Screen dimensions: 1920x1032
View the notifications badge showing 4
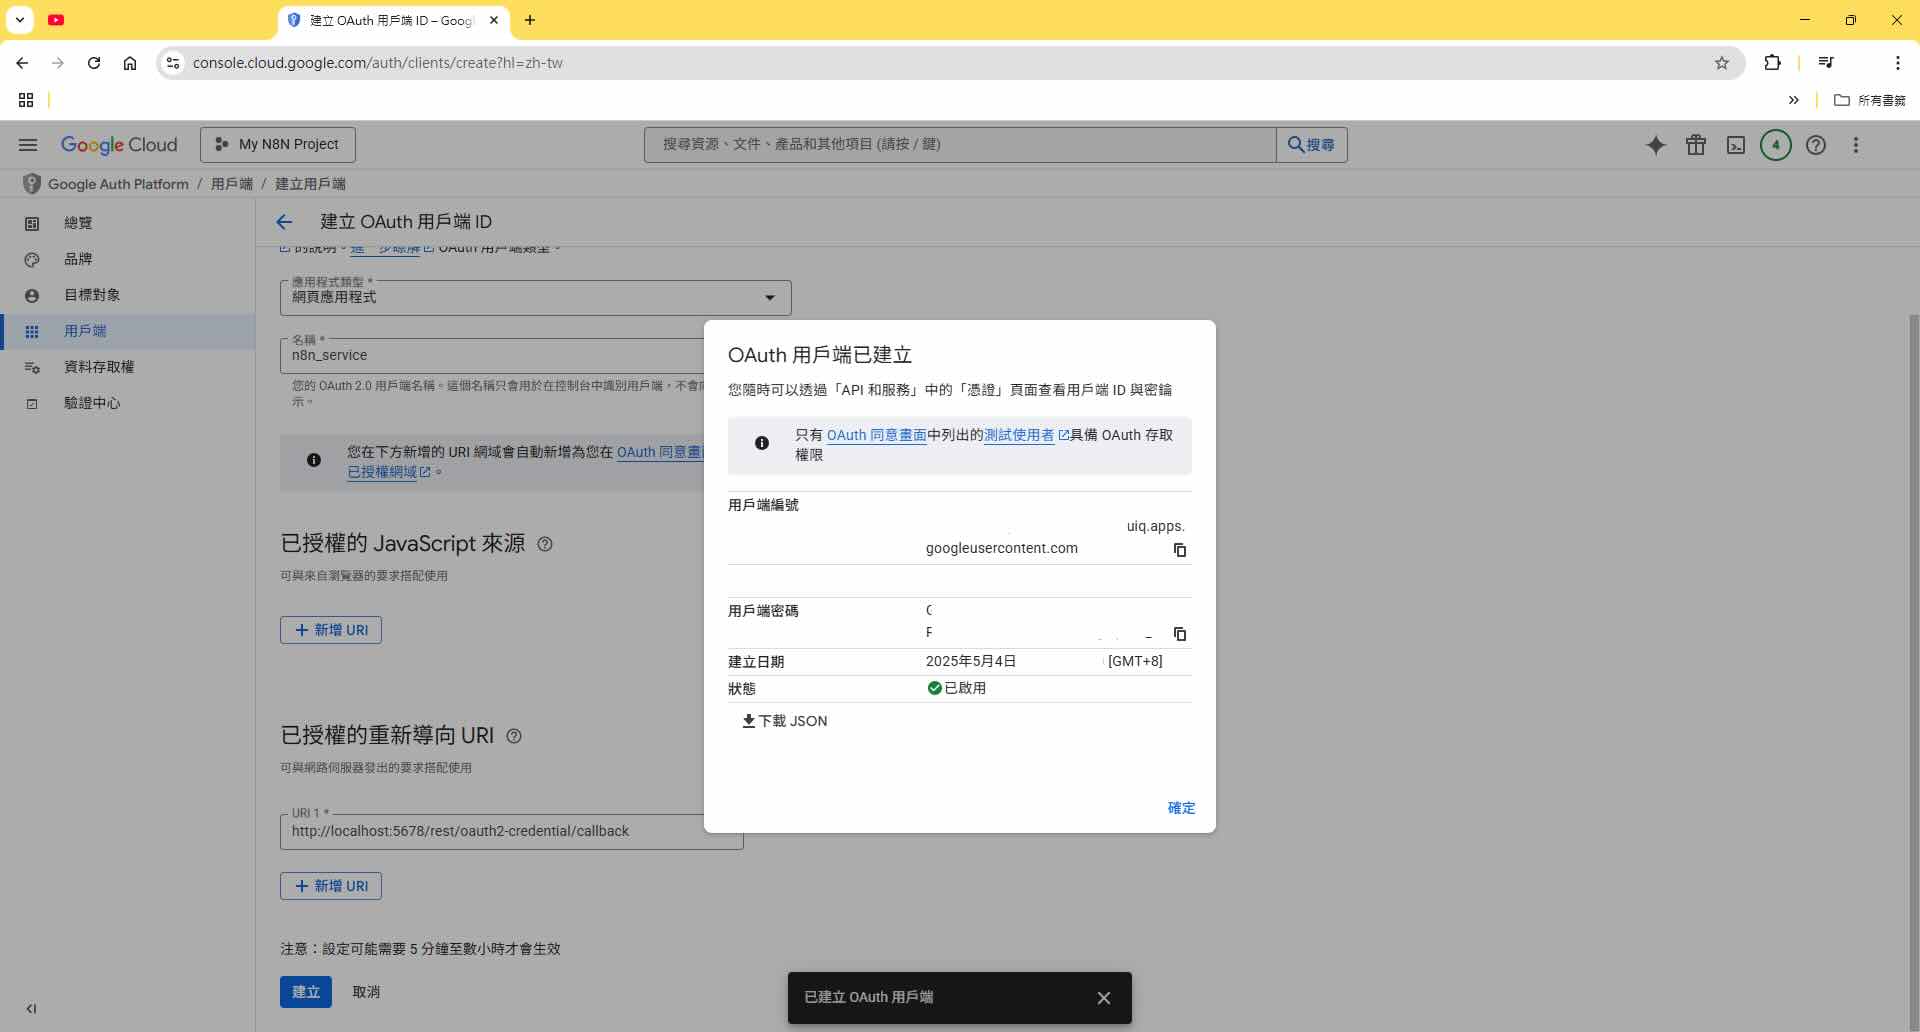[1775, 145]
